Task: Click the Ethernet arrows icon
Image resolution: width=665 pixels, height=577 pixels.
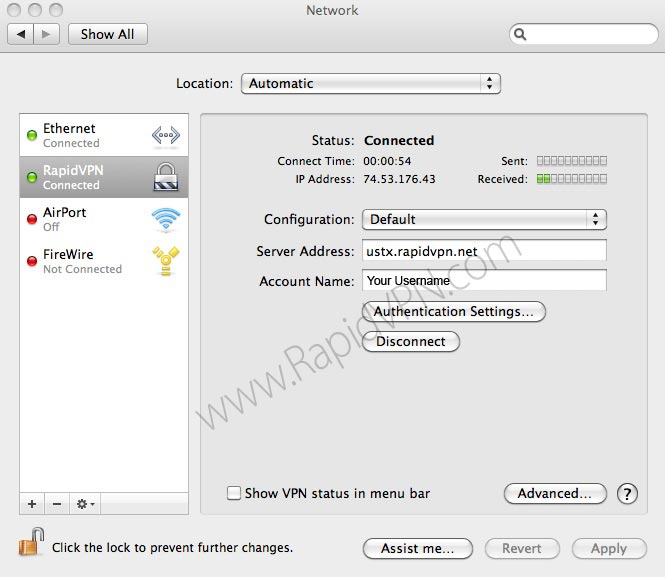Action: pyautogui.click(x=166, y=136)
